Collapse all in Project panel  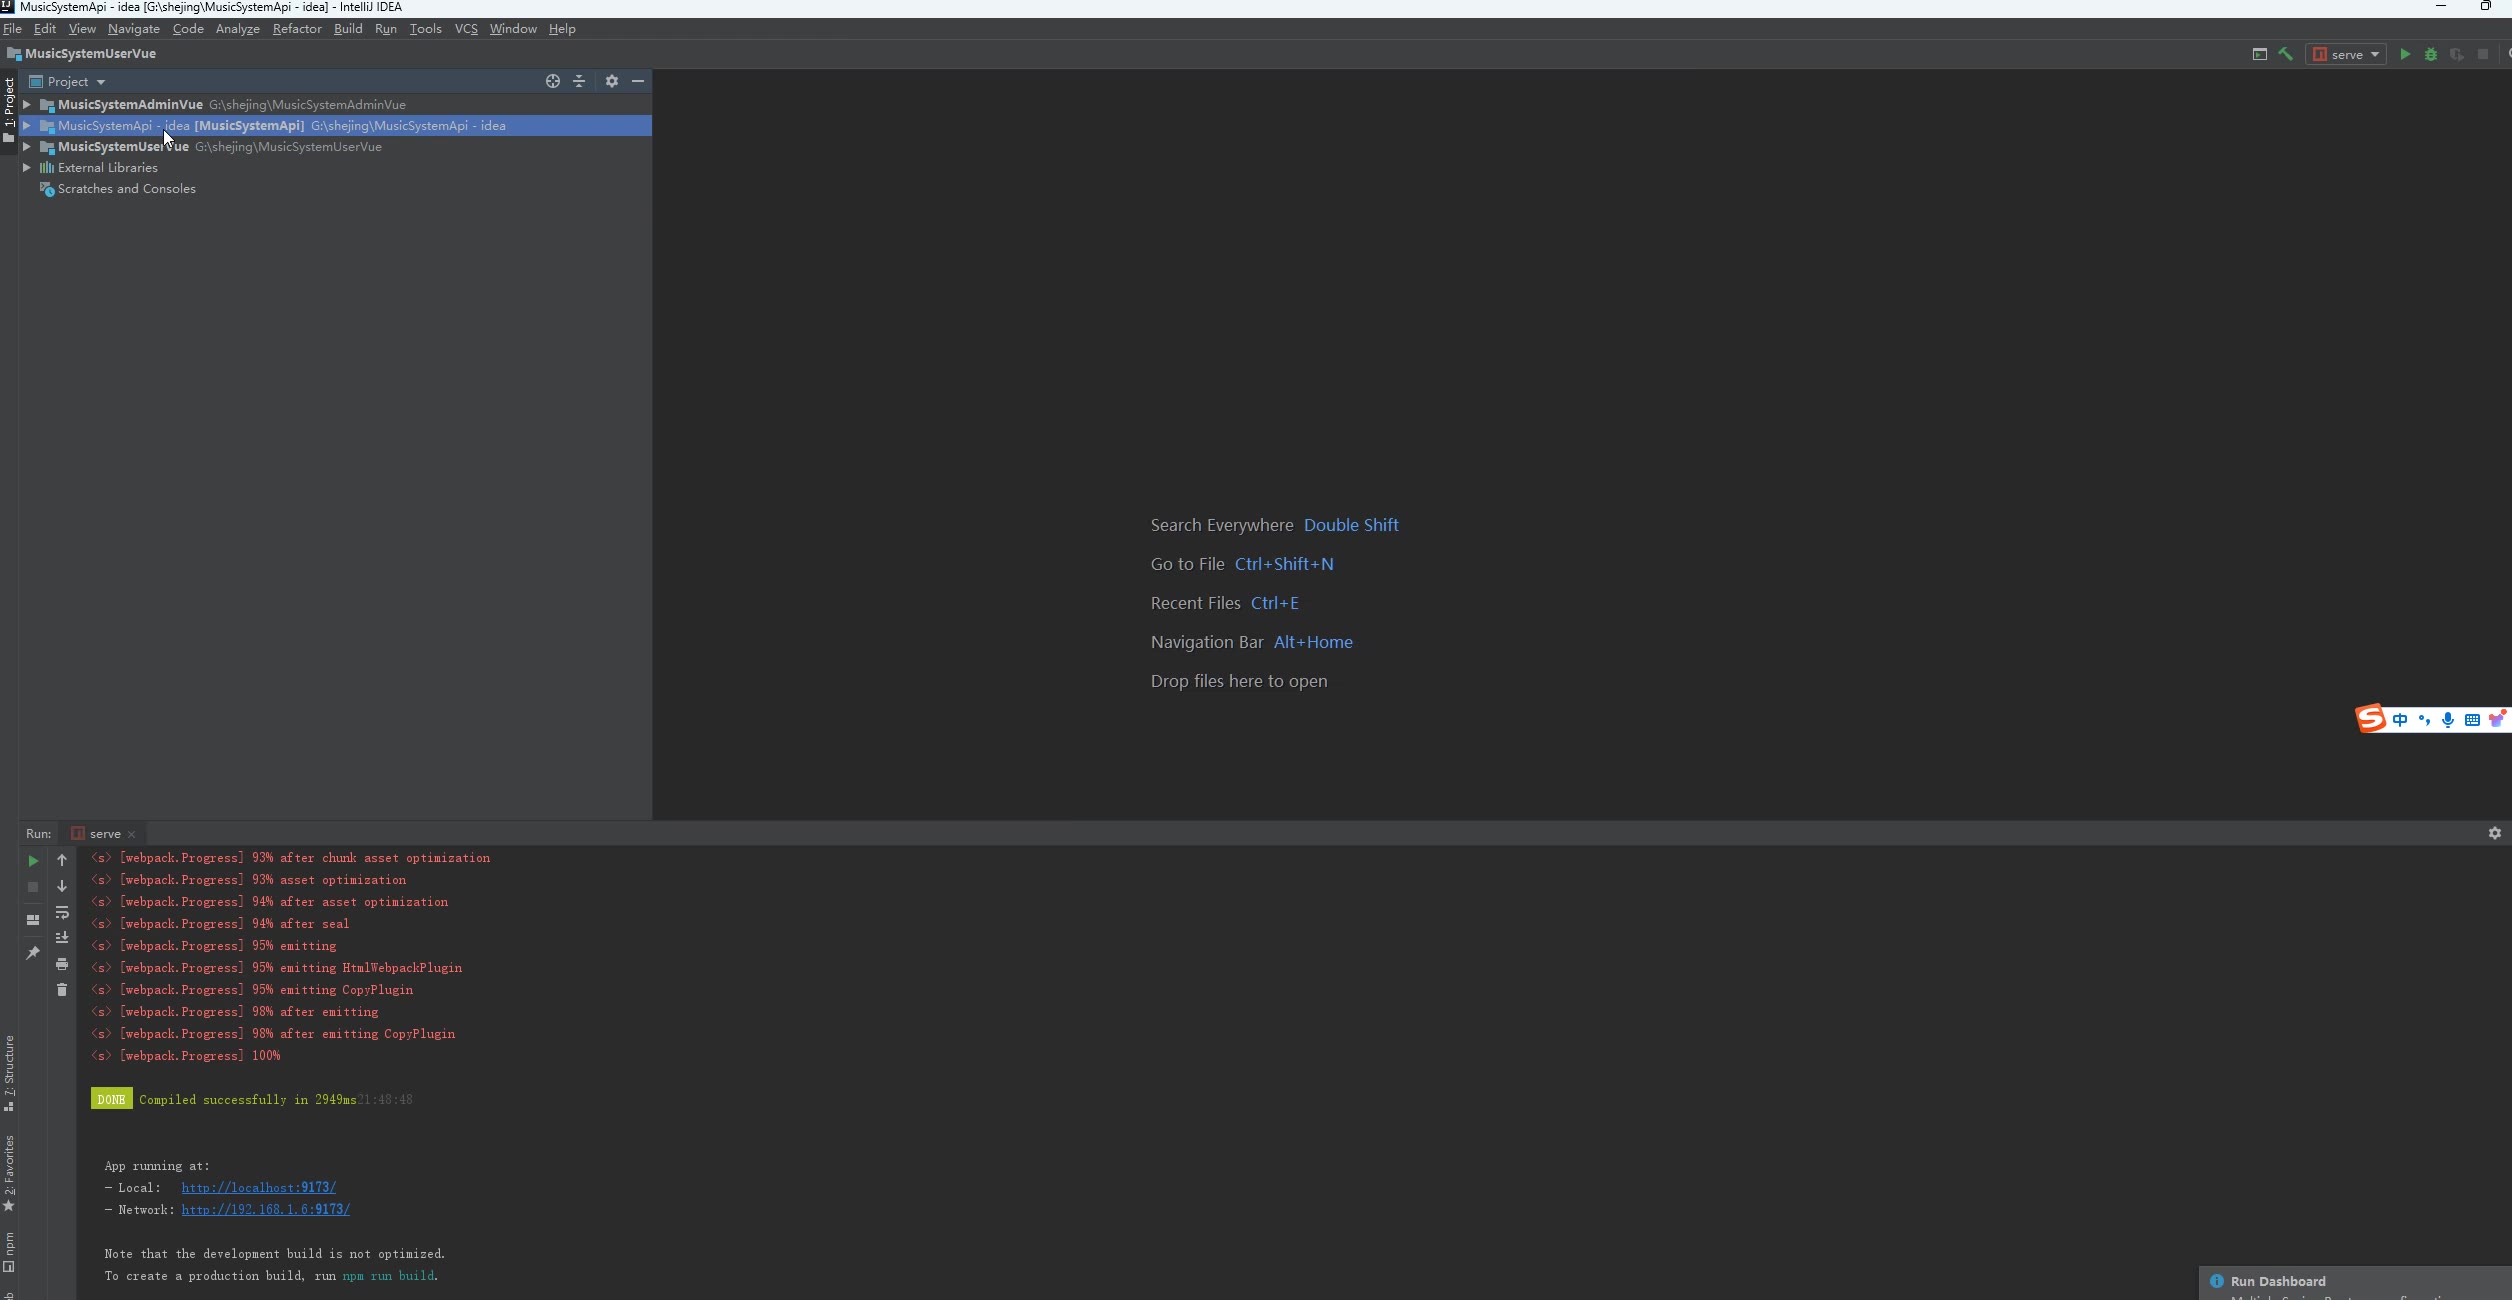pyautogui.click(x=579, y=81)
